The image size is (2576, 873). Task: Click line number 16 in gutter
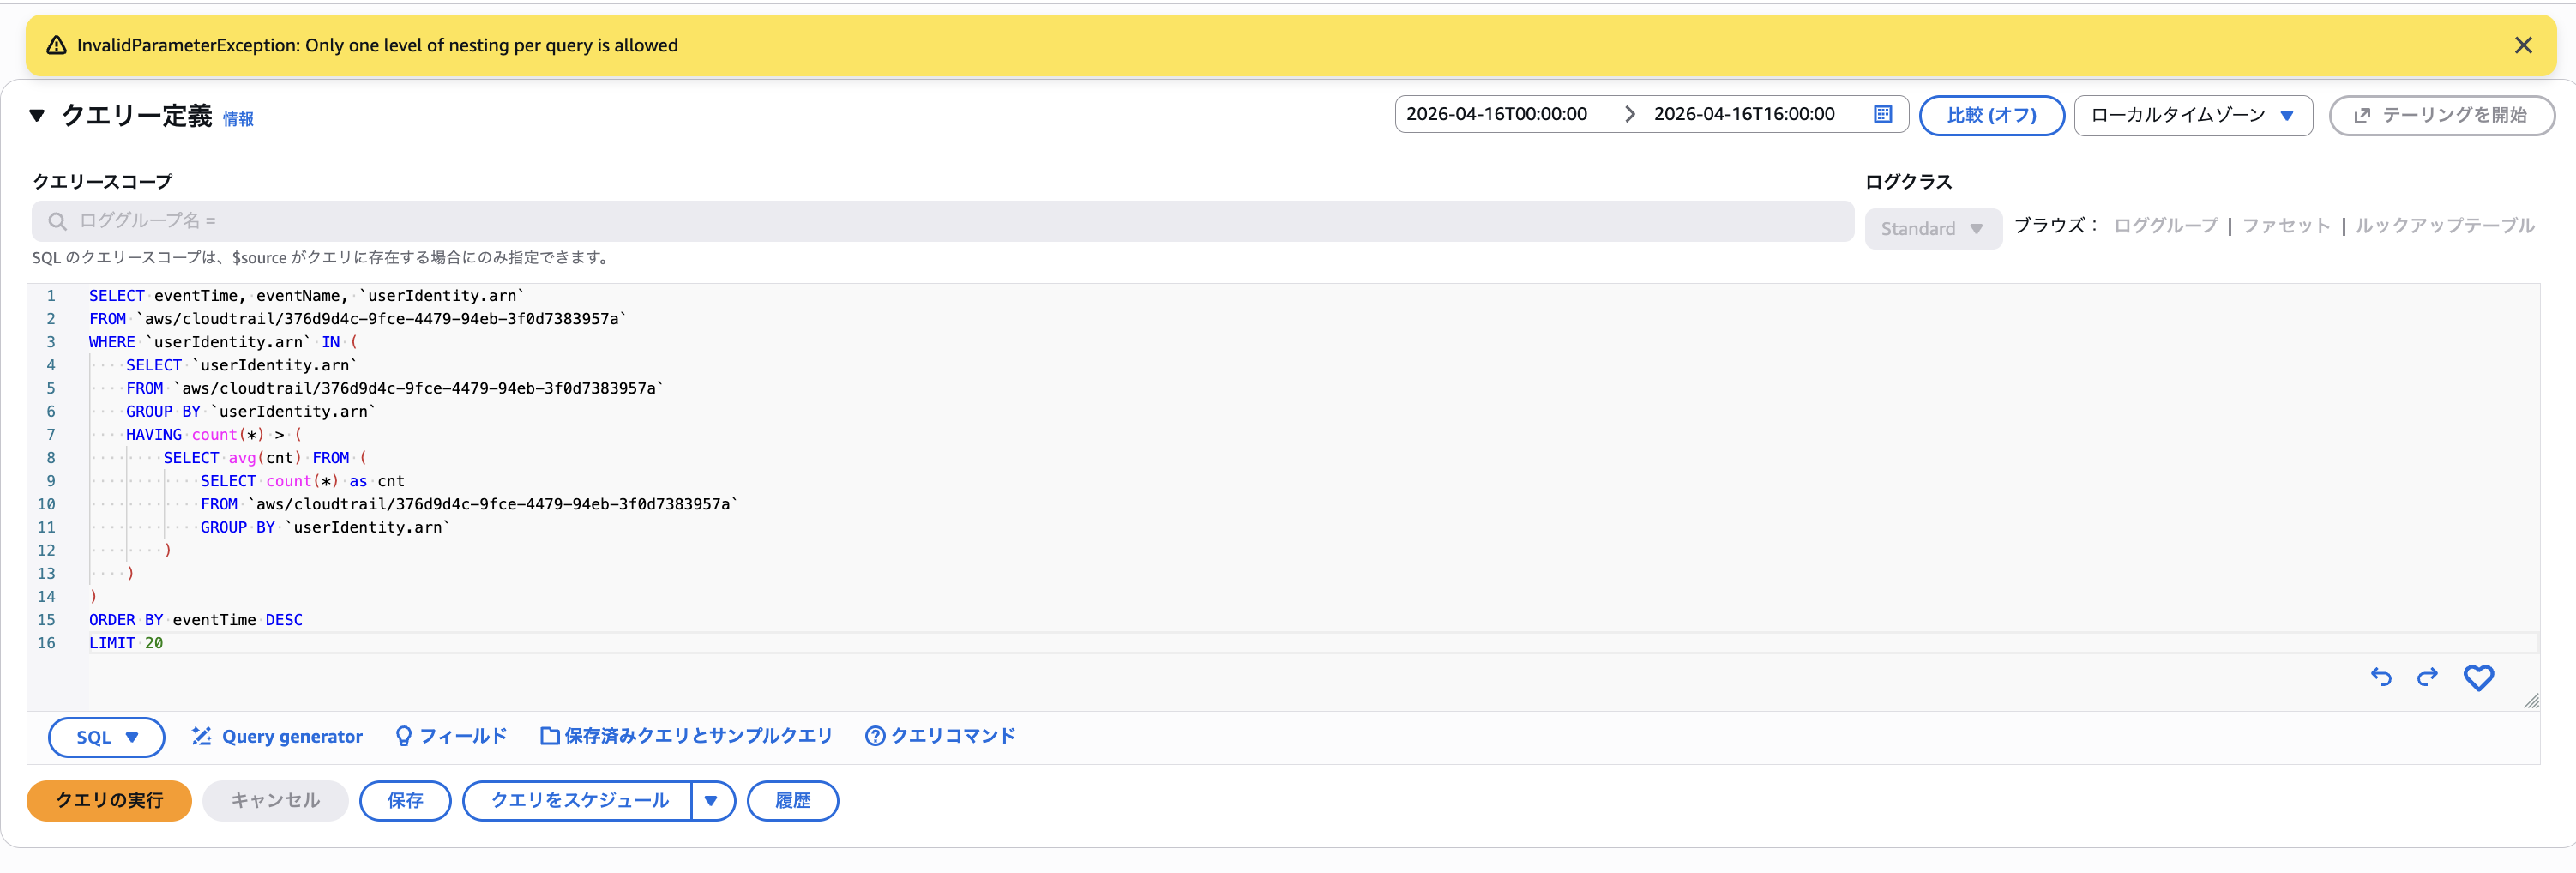(x=46, y=643)
